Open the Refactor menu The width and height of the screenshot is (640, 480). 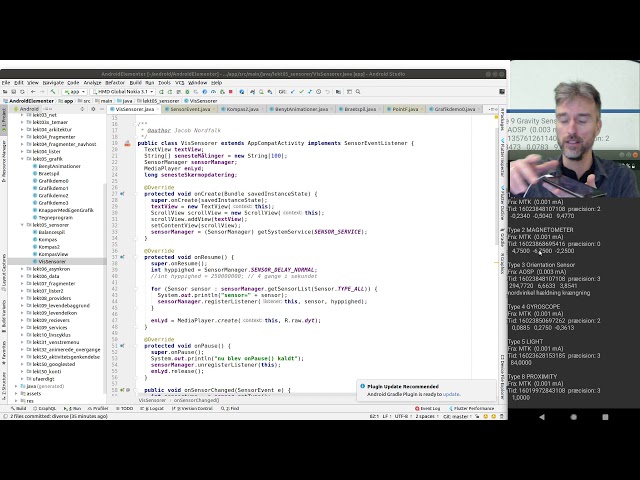click(115, 82)
